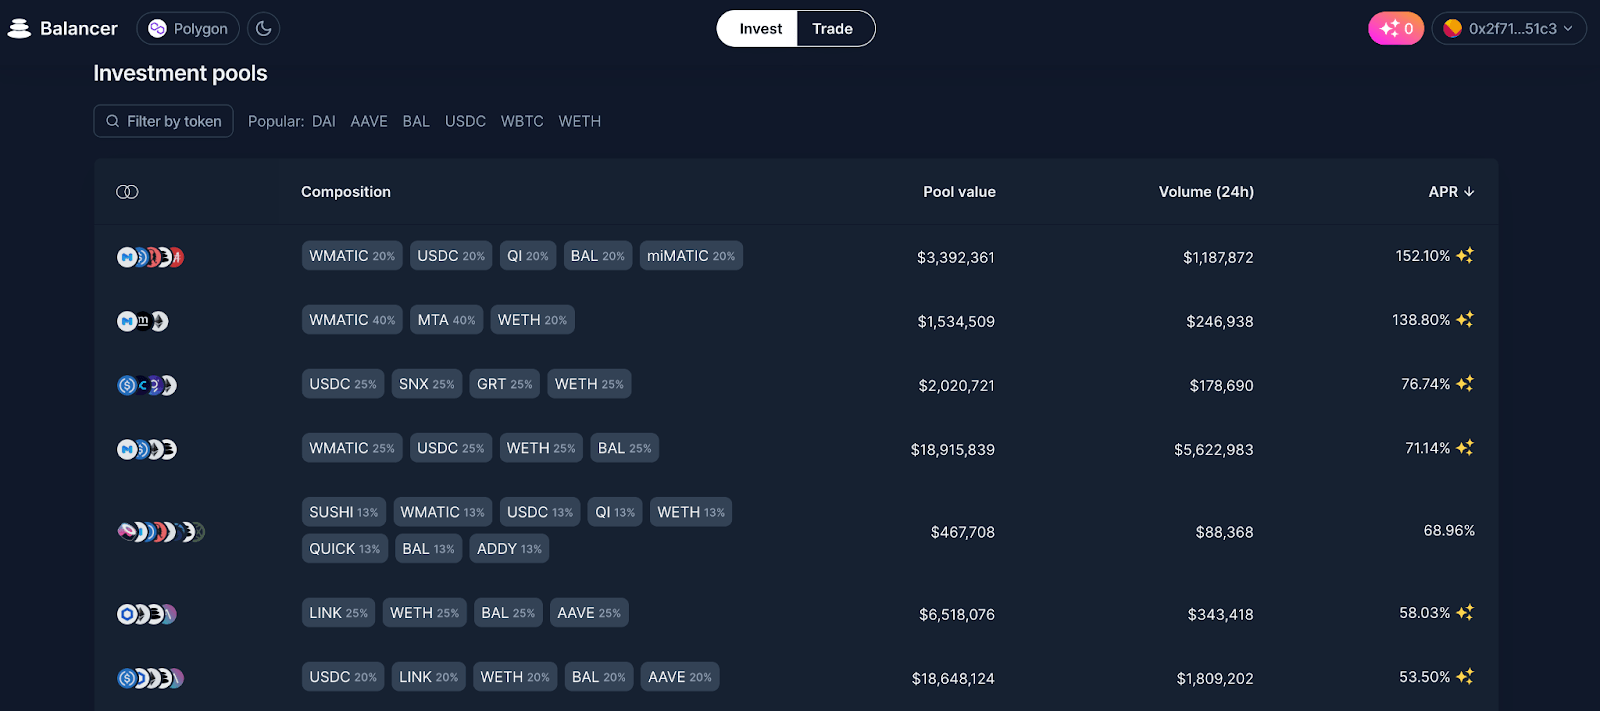Click the token icons column header
Screen dimensions: 1600x711
pos(127,192)
